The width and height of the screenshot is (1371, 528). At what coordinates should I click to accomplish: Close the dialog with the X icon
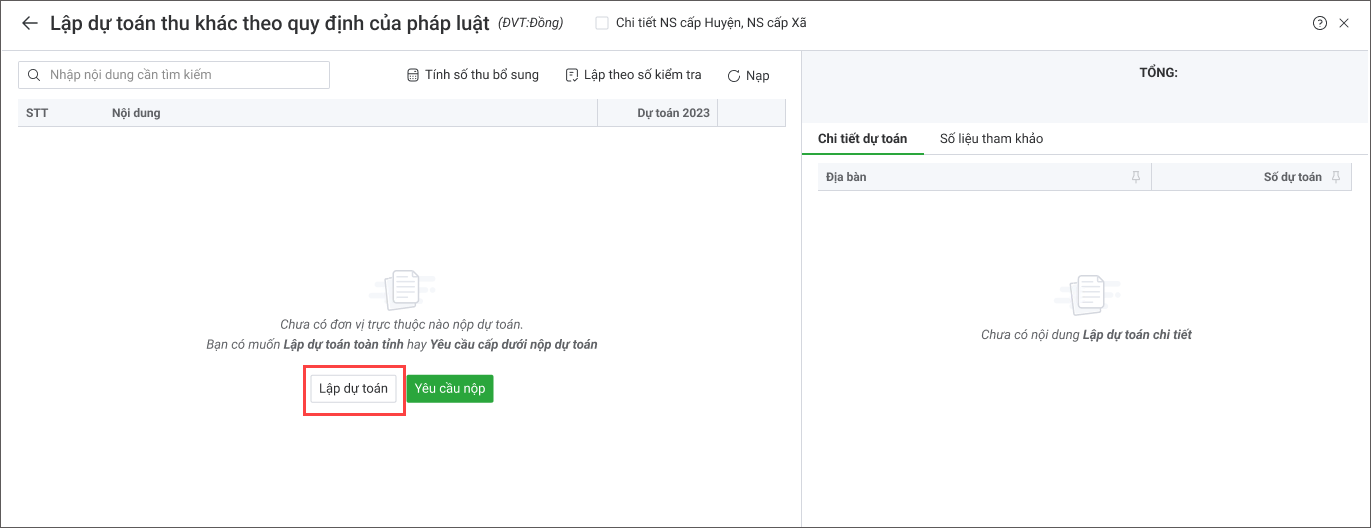point(1345,23)
